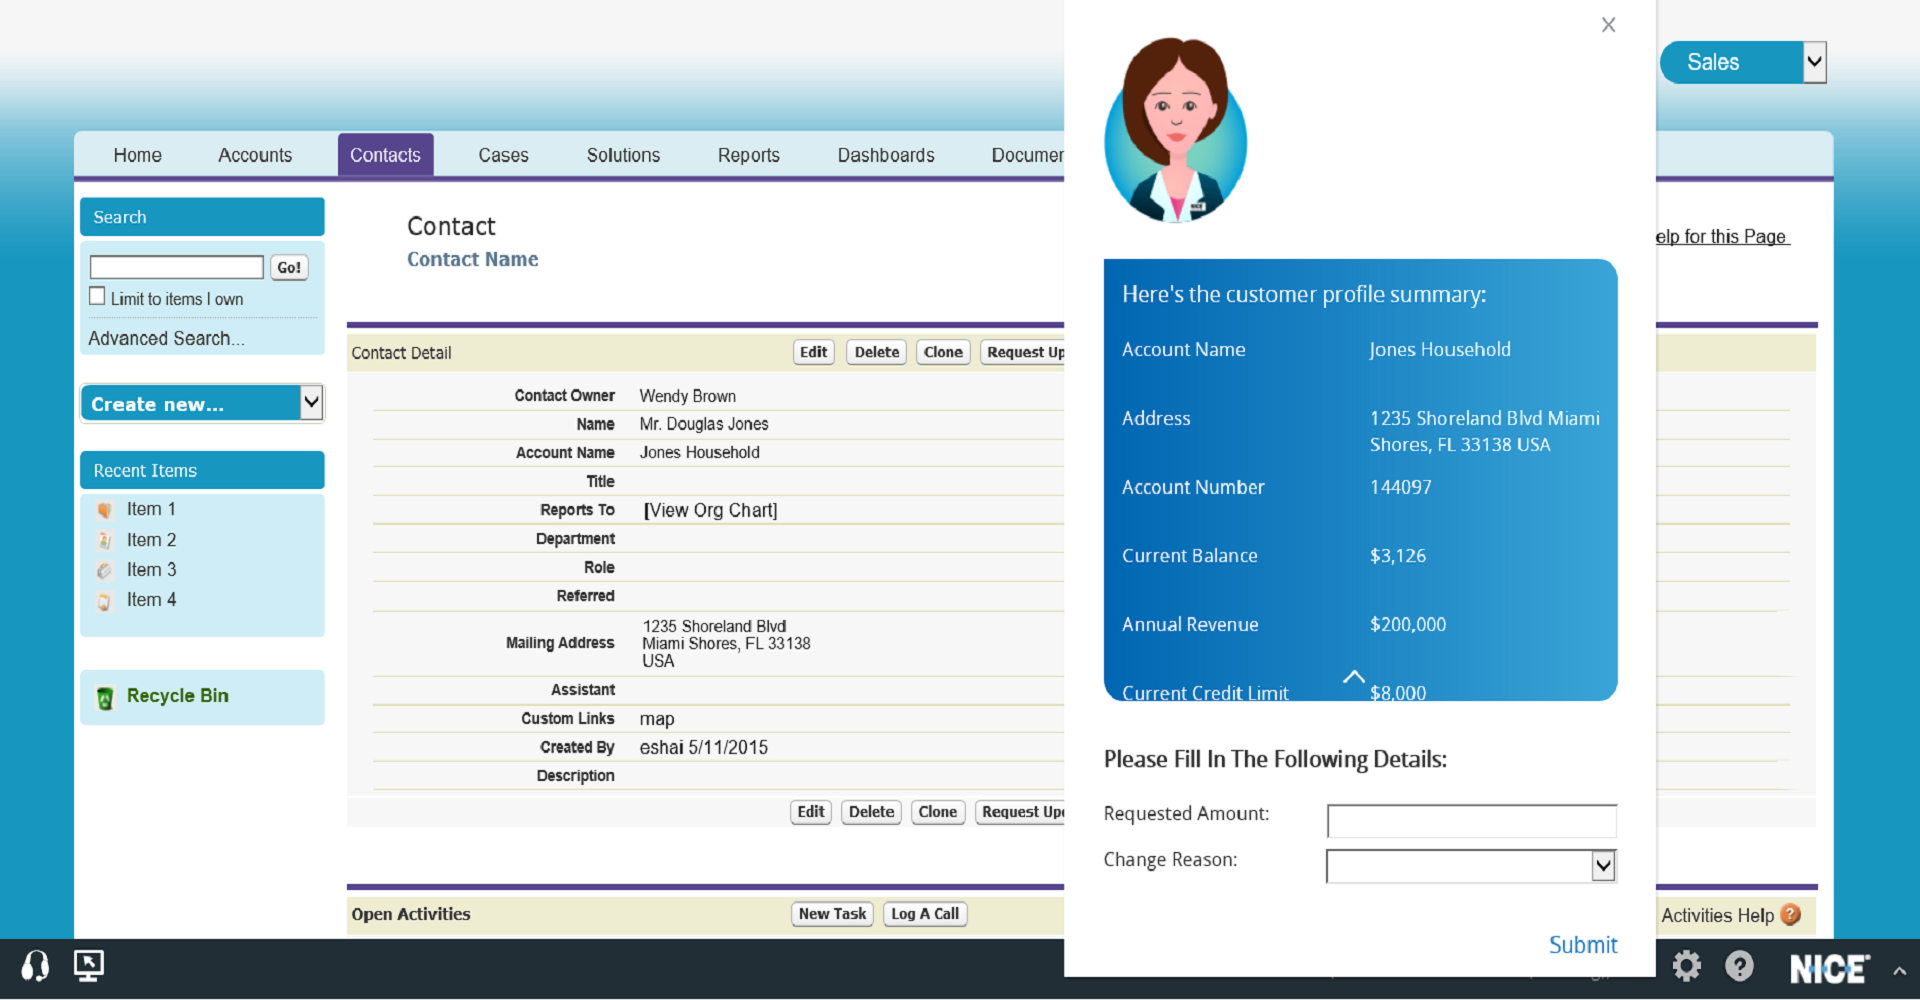1920x1000 pixels.
Task: Click the agent avatar picture
Action: 1176,130
